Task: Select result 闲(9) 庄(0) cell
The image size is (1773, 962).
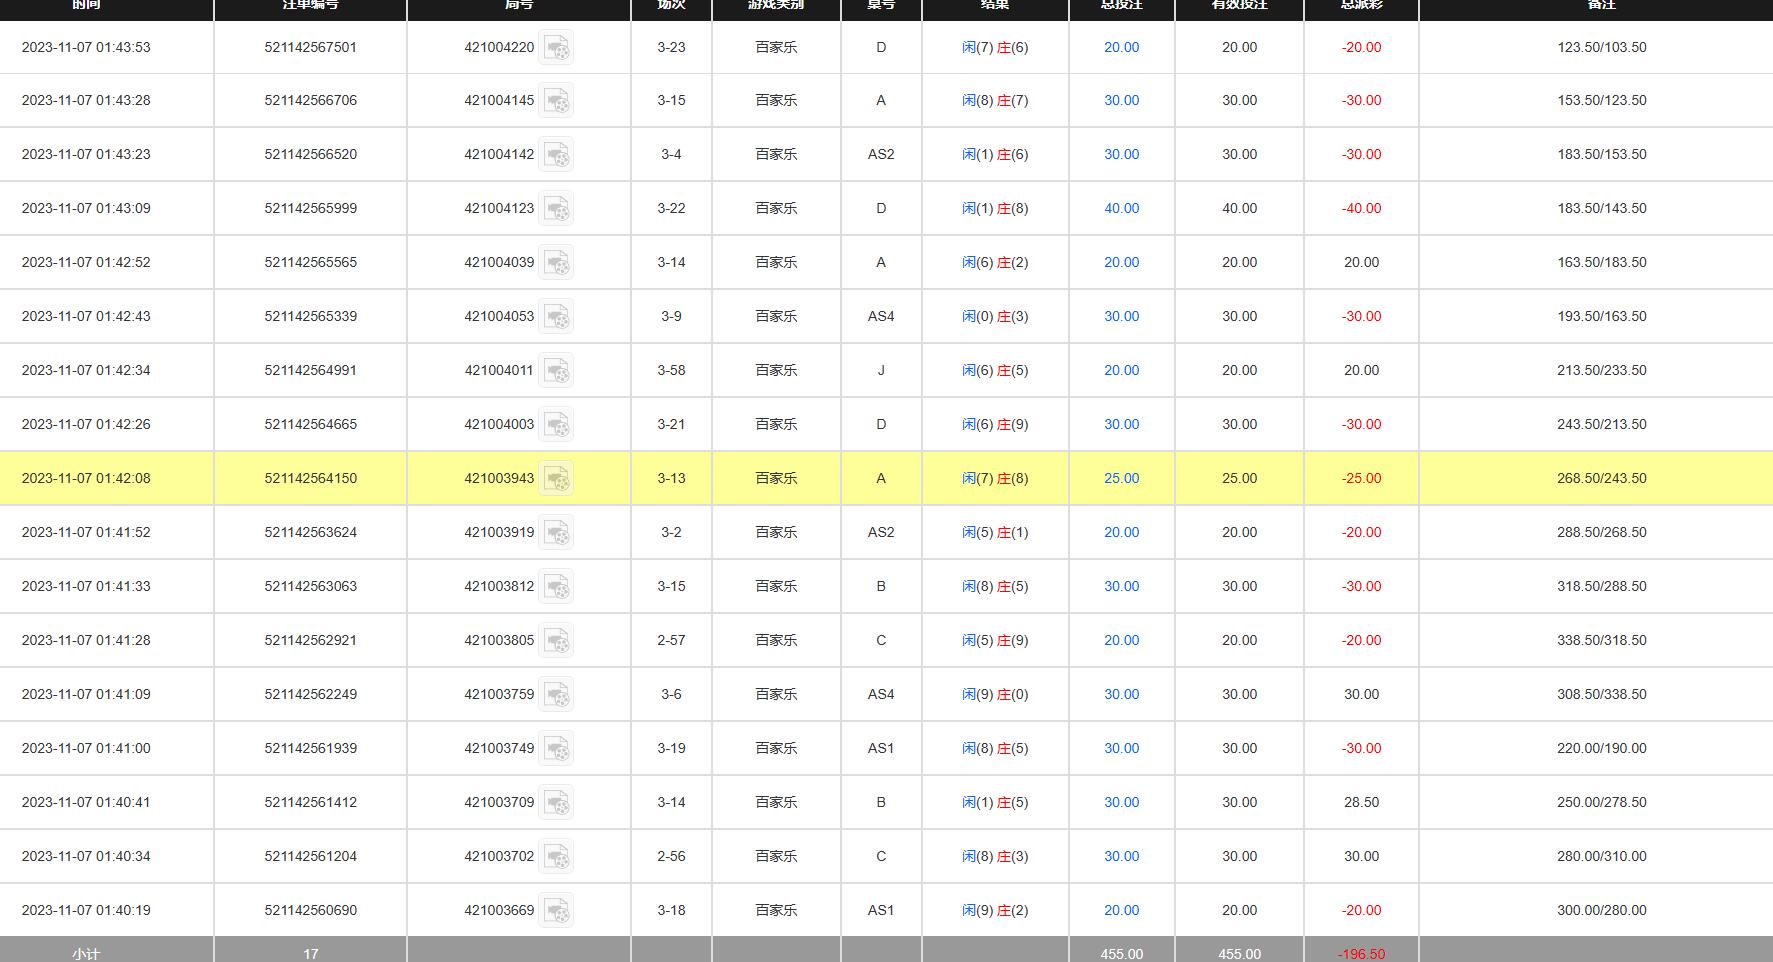Action: [x=995, y=694]
